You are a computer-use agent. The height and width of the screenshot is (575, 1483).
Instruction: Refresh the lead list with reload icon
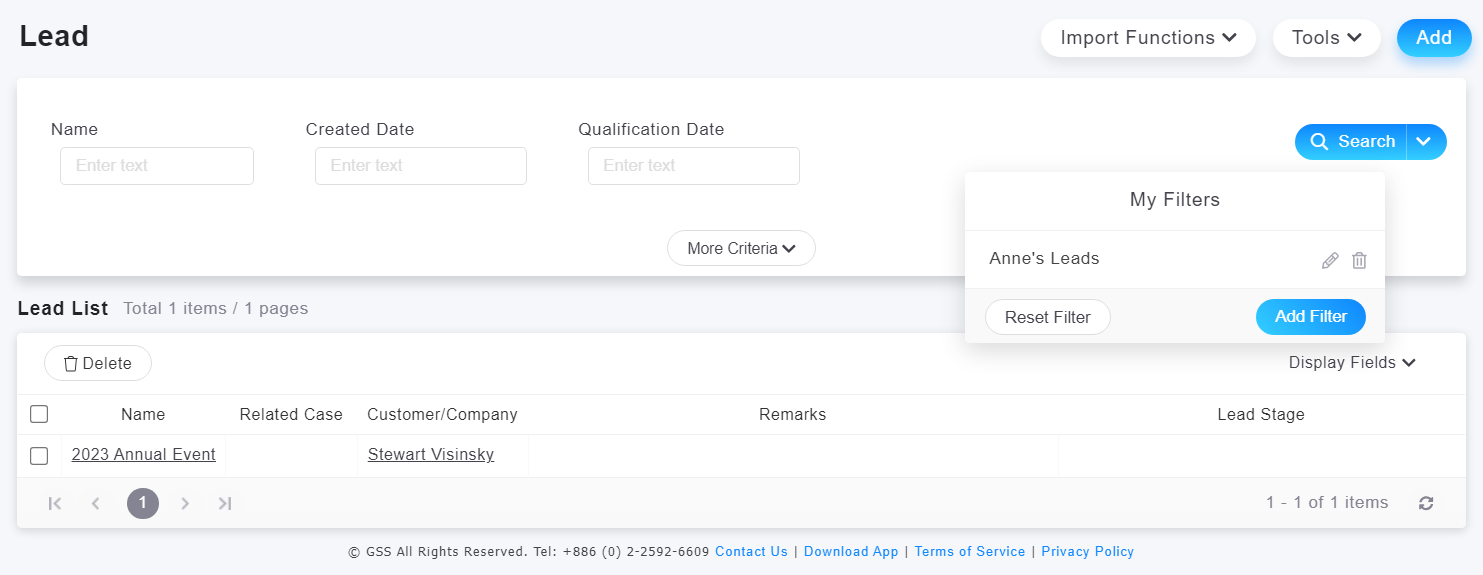[x=1426, y=503]
